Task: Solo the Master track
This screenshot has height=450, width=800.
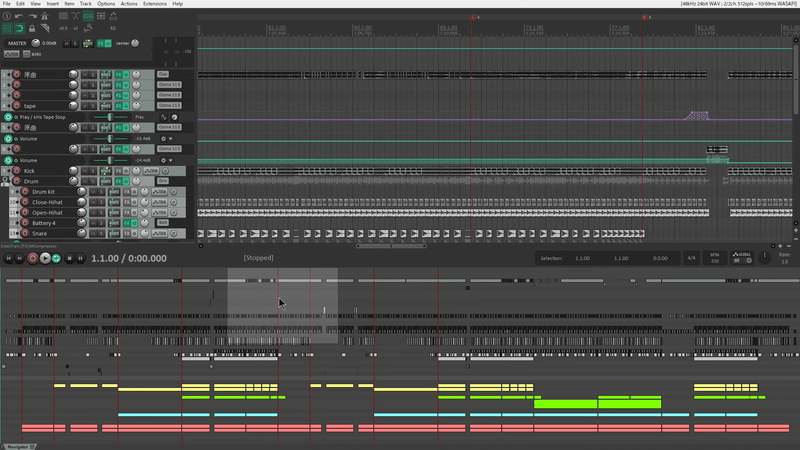Action: (x=74, y=43)
